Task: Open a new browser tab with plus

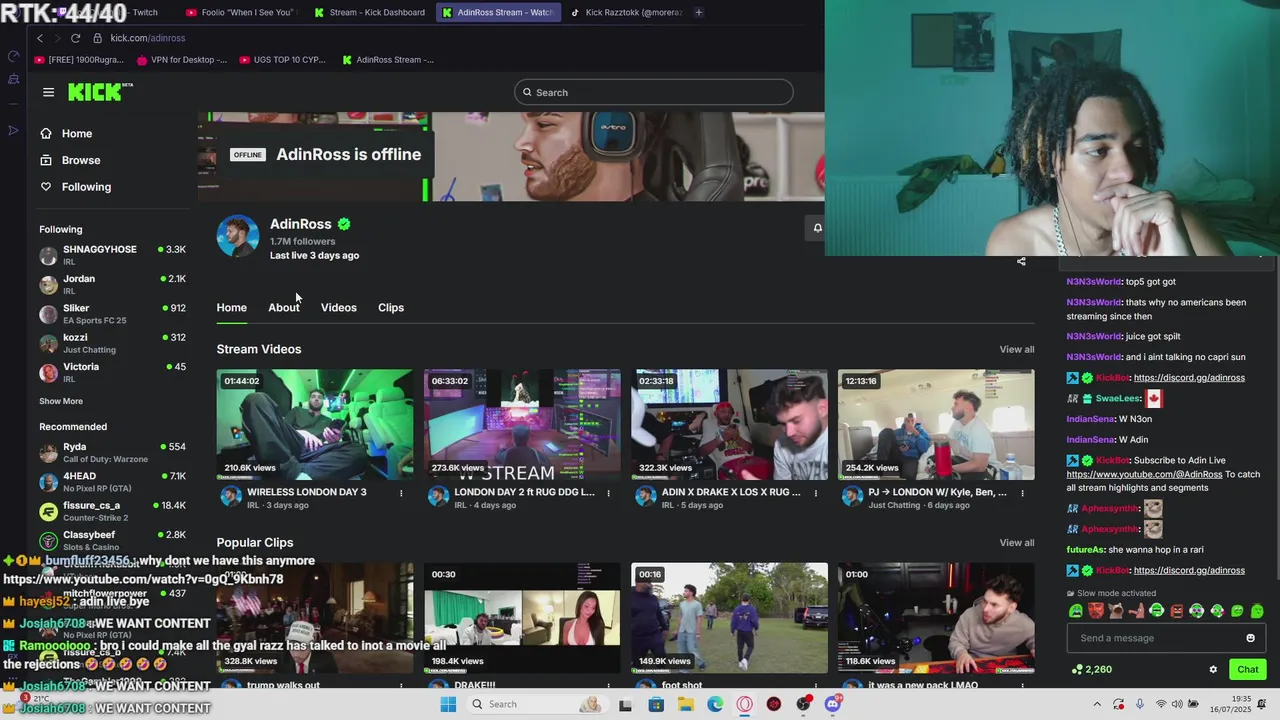Action: click(x=698, y=12)
